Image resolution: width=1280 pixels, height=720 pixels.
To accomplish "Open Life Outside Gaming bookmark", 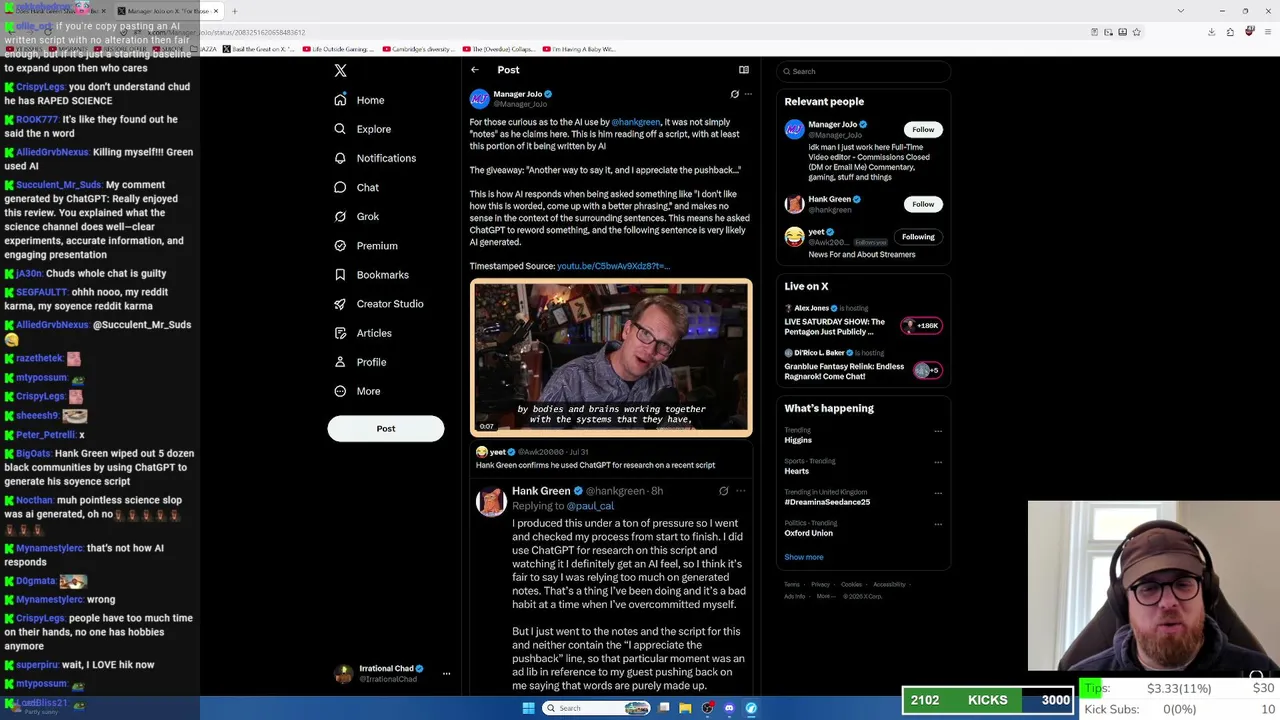I will 337,49.
